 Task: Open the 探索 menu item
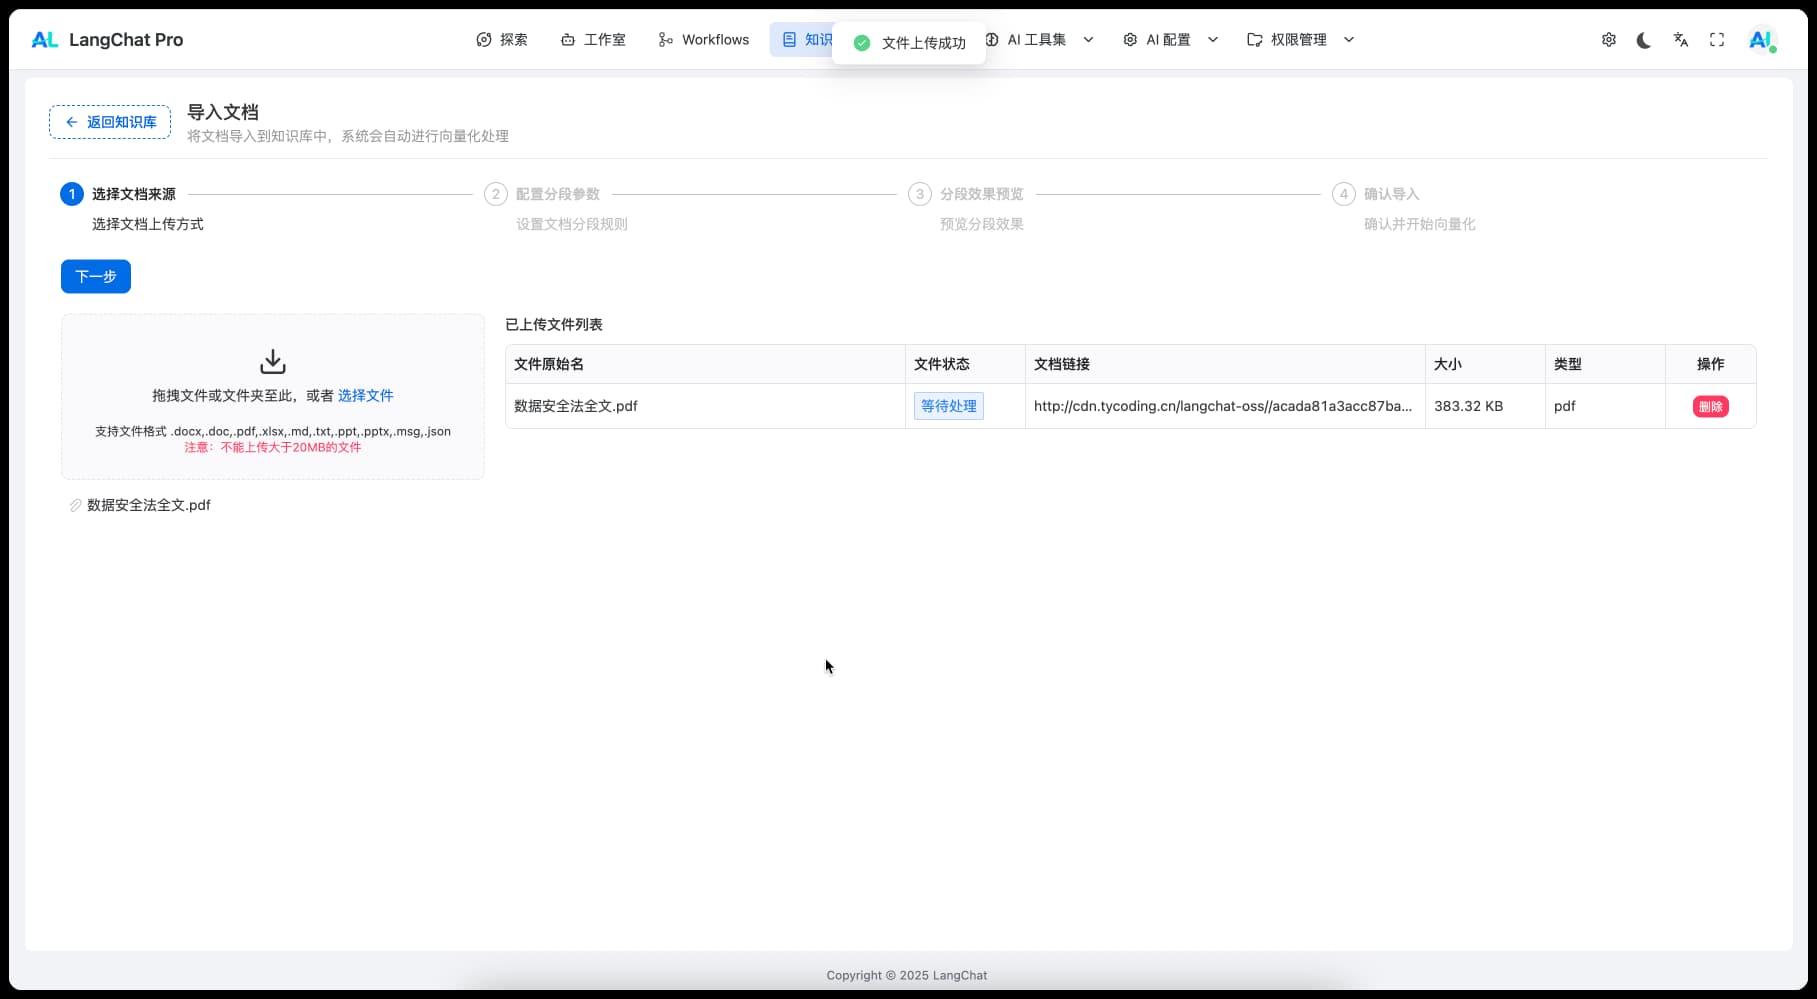click(x=502, y=40)
